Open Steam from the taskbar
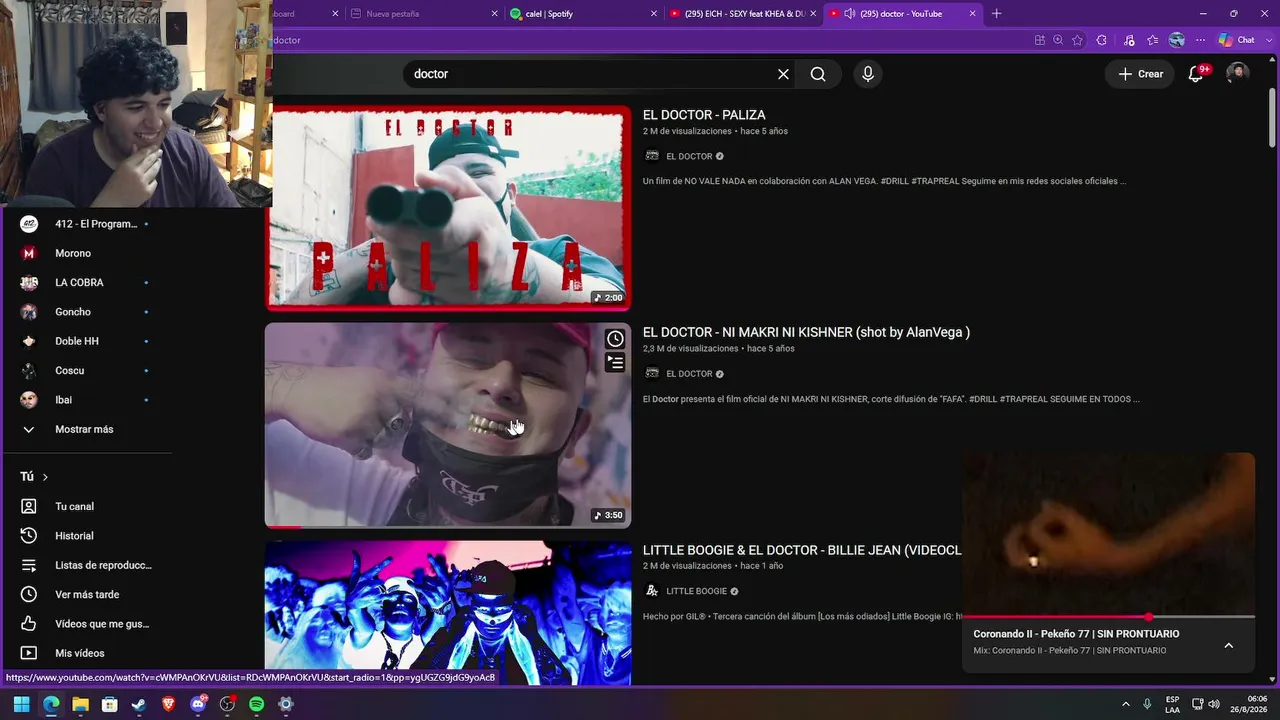The height and width of the screenshot is (720, 1280). point(139,704)
